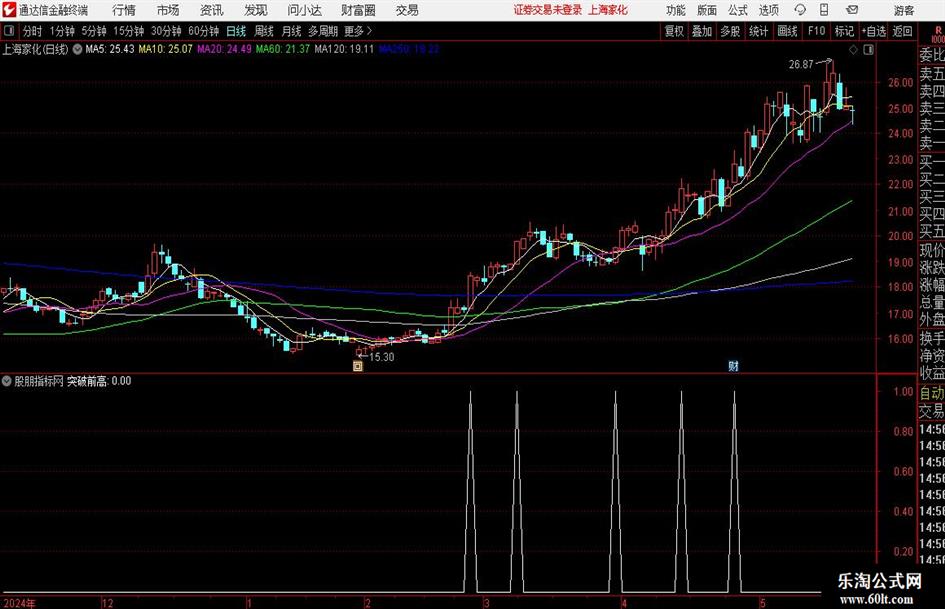This screenshot has width=945, height=609.
Task: Click the 自动 button on right sidebar
Action: point(932,393)
